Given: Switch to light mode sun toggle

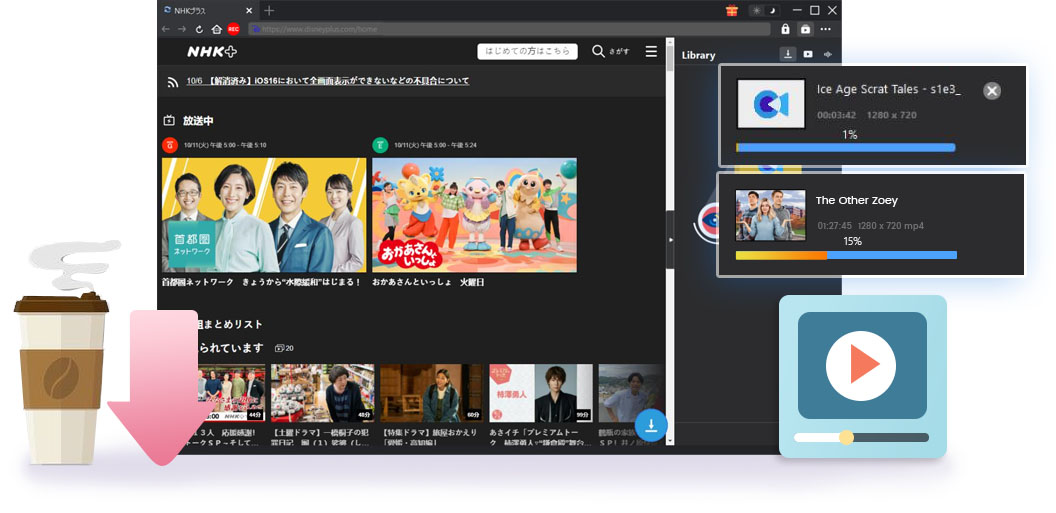Looking at the screenshot, I should pyautogui.click(x=757, y=10).
